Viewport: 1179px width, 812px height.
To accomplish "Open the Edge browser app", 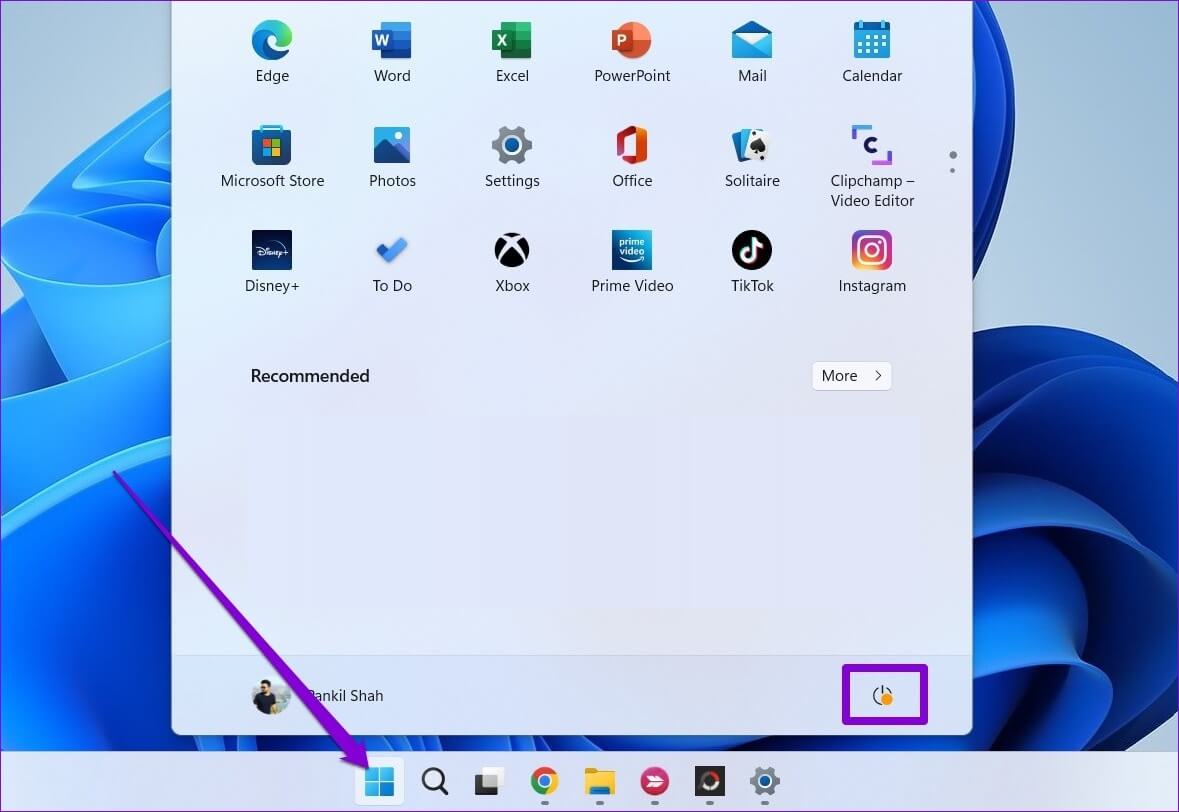I will point(271,51).
